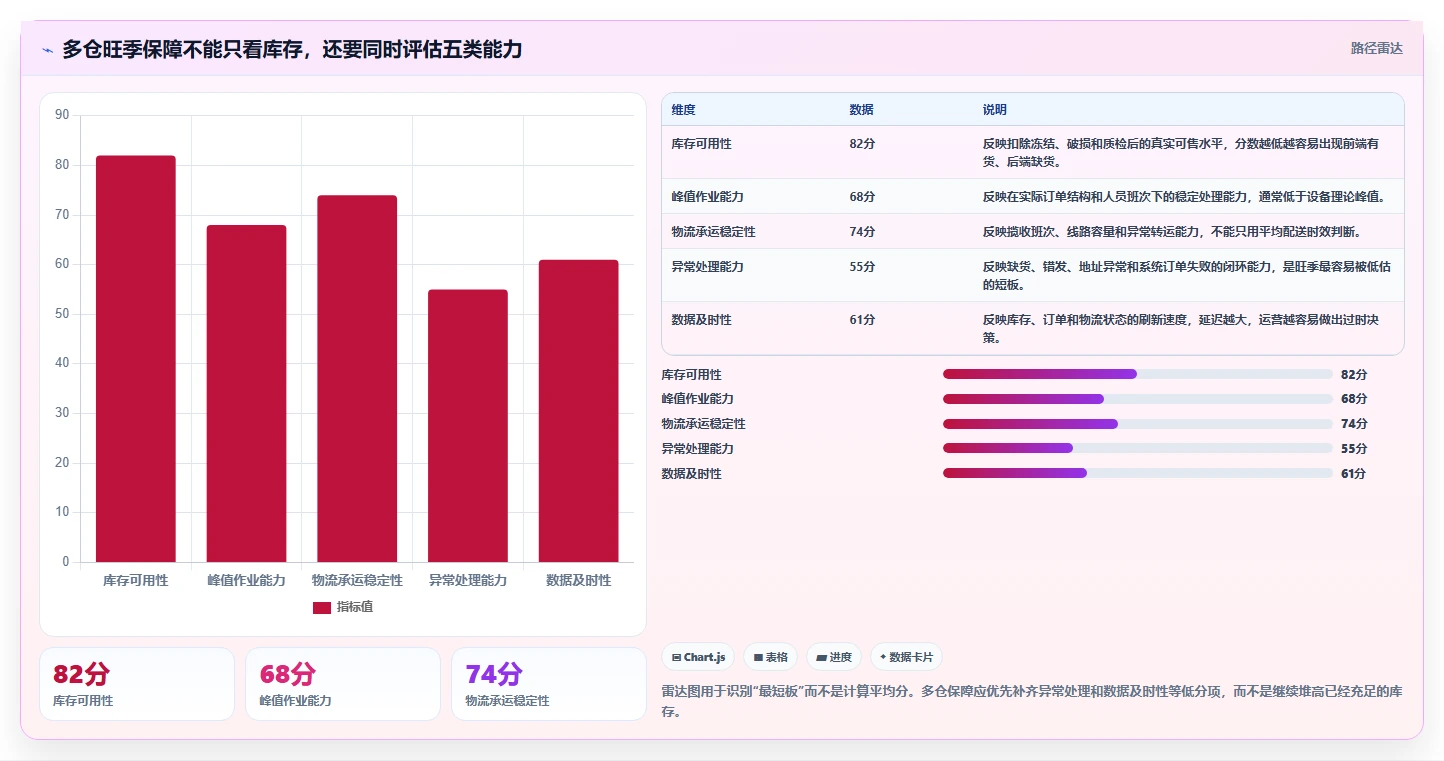Screen dimensions: 1444x761
Task: Click the 61分 value in the table
Action: click(862, 320)
